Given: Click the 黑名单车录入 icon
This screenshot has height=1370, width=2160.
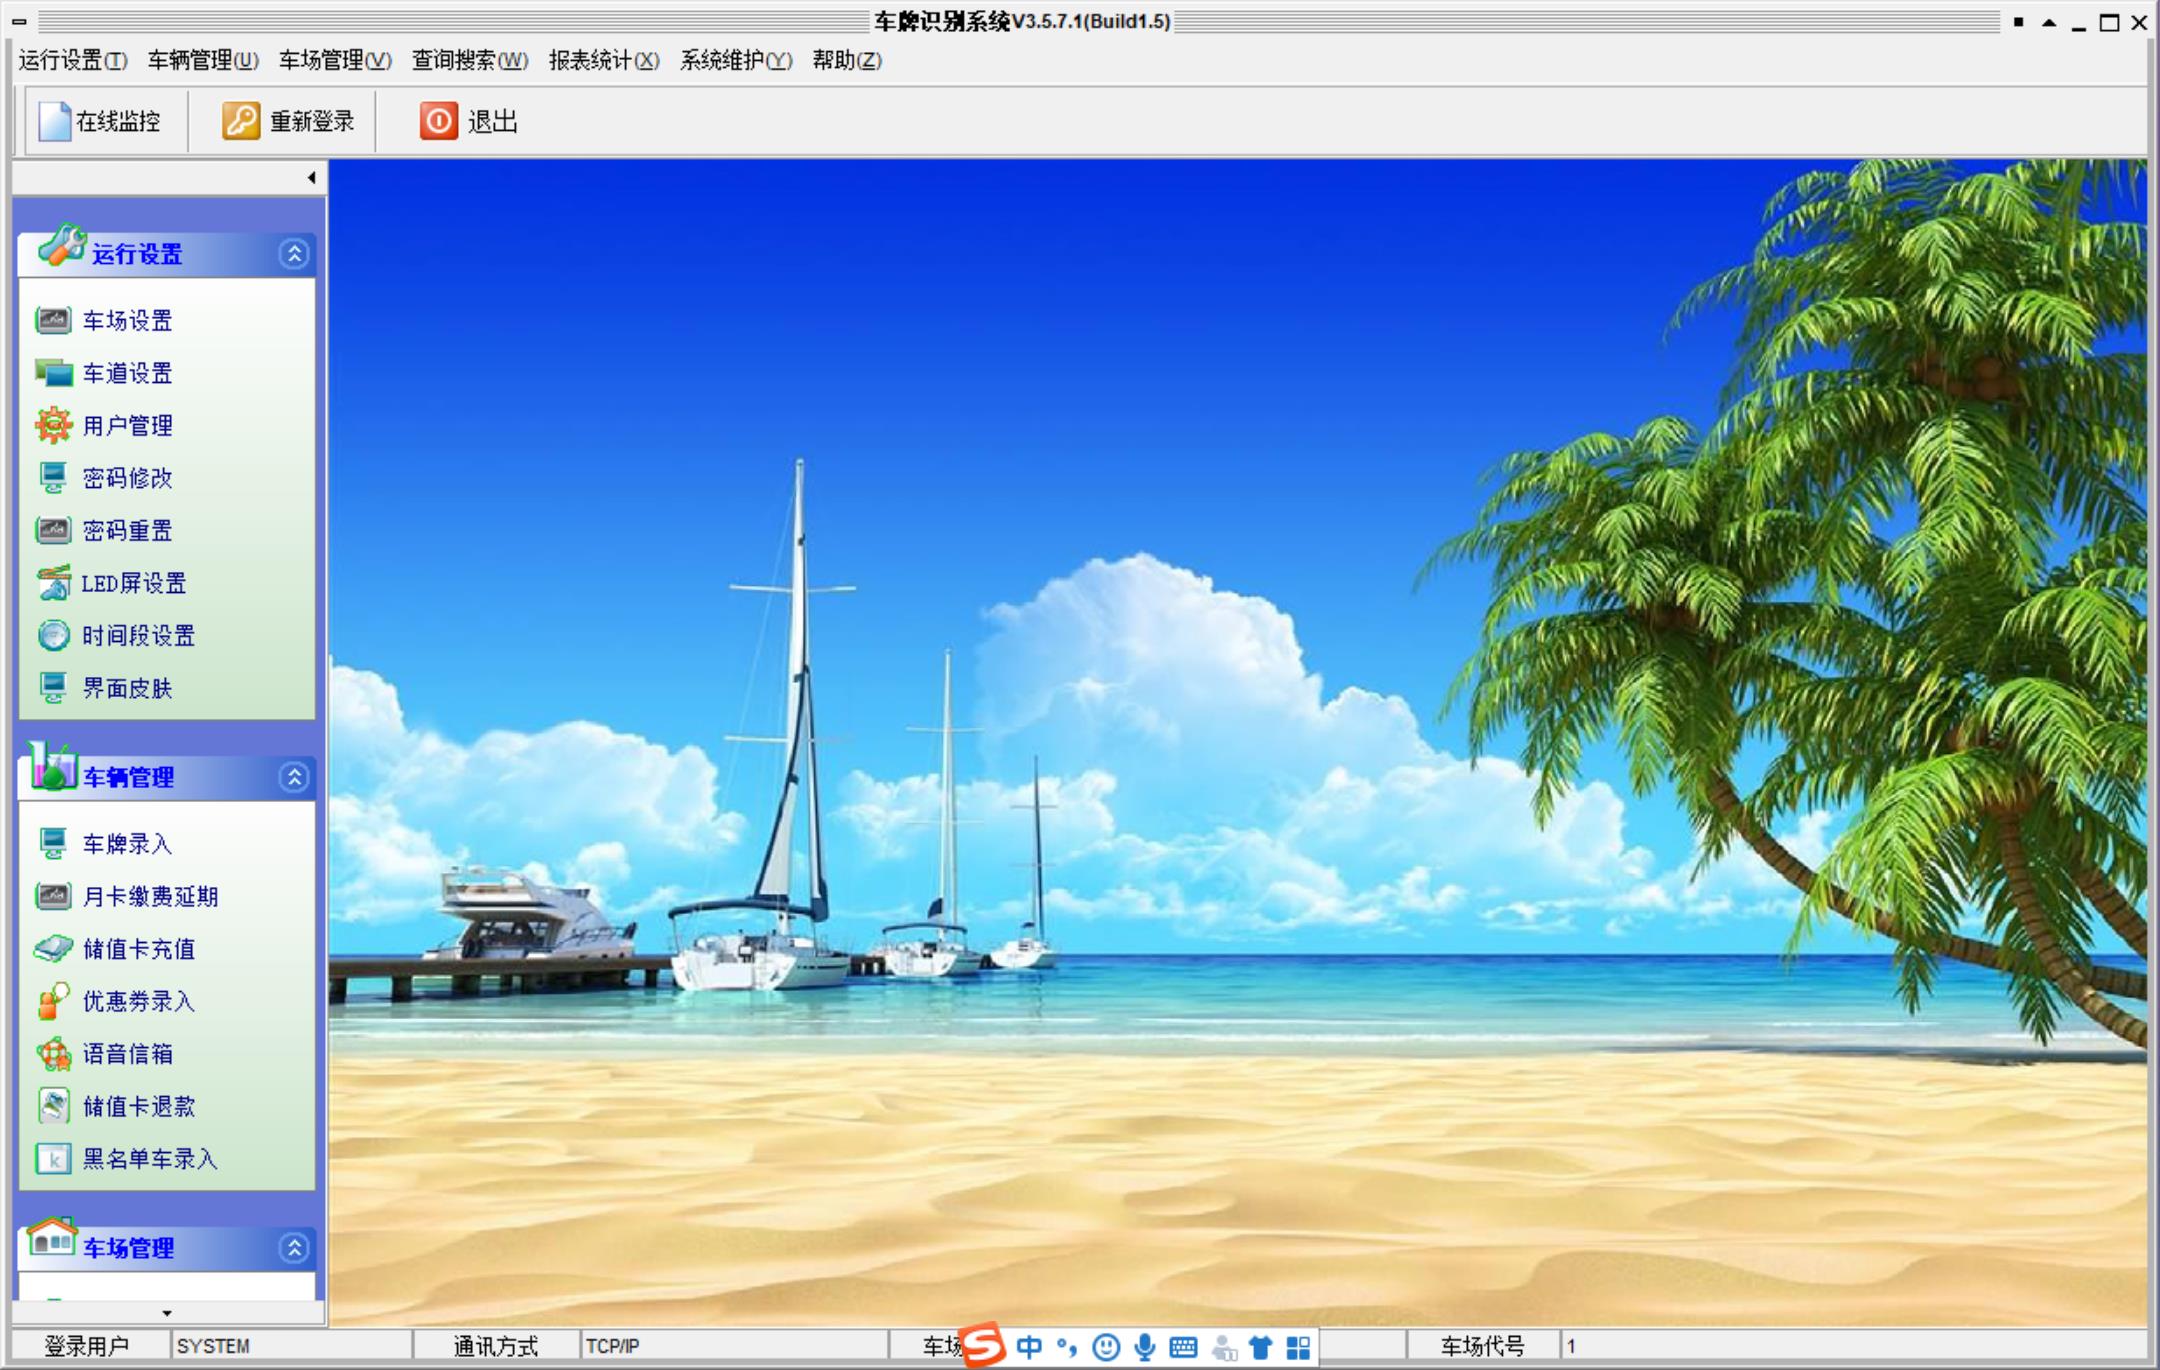Looking at the screenshot, I should click(53, 1158).
